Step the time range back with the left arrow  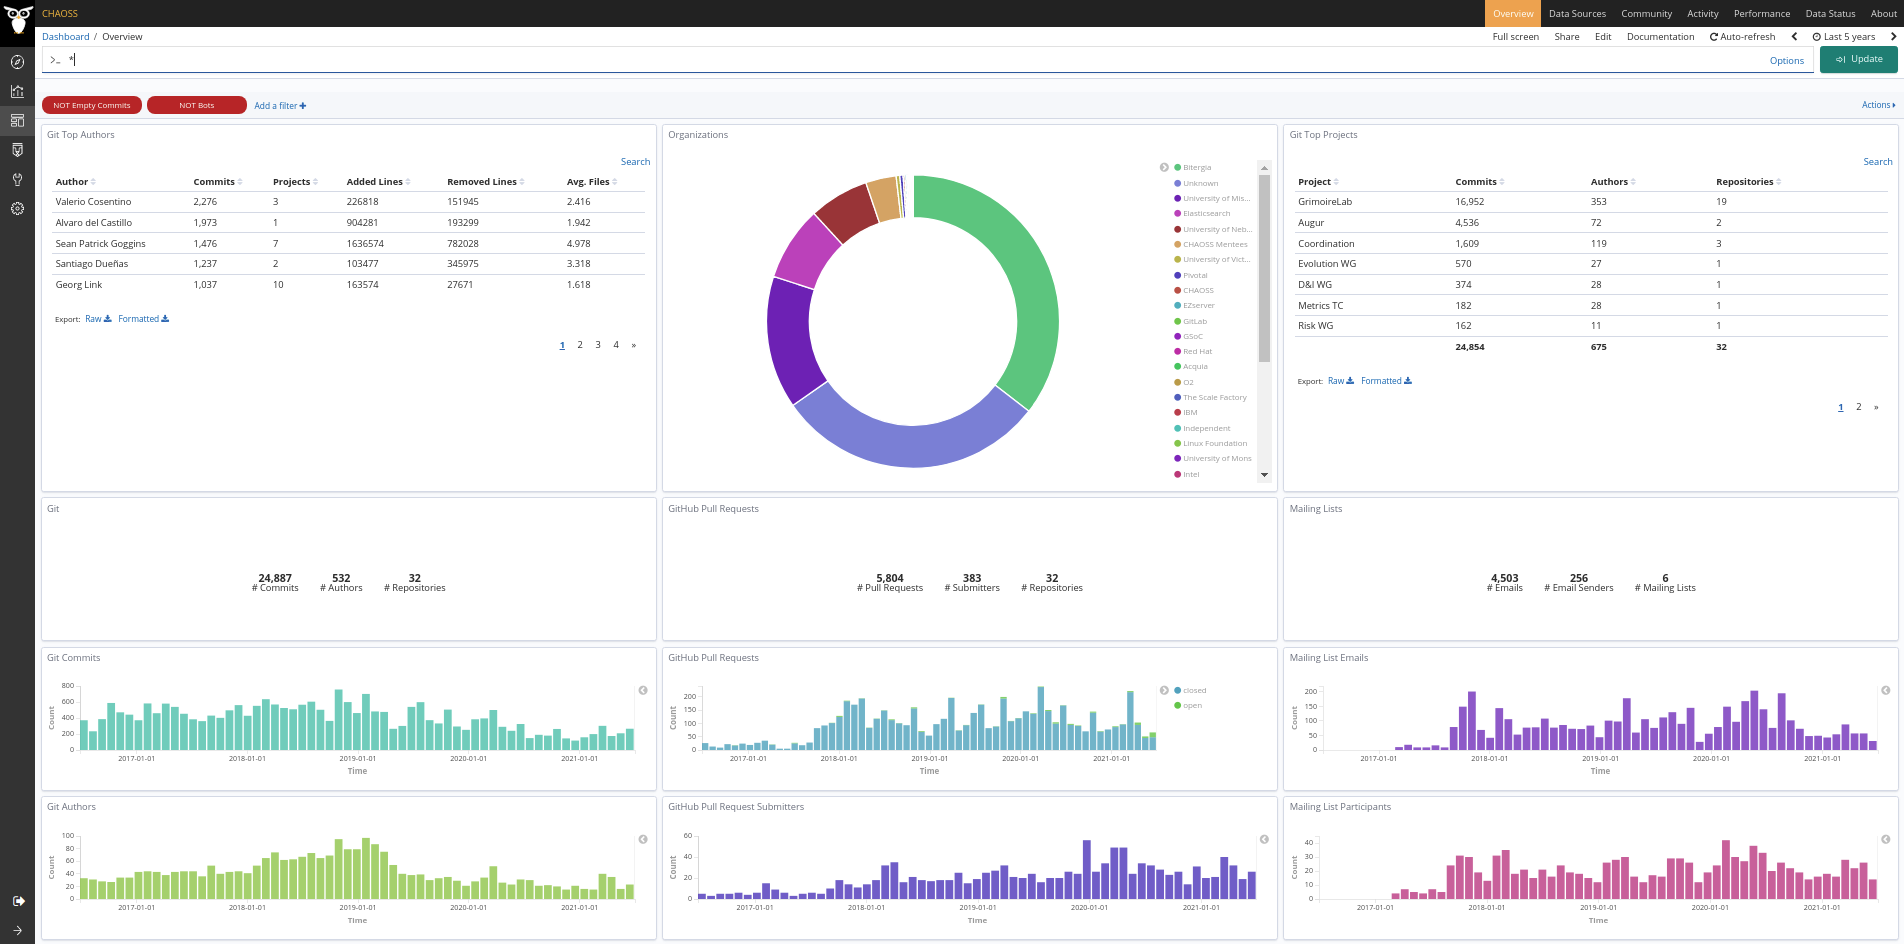(x=1794, y=37)
